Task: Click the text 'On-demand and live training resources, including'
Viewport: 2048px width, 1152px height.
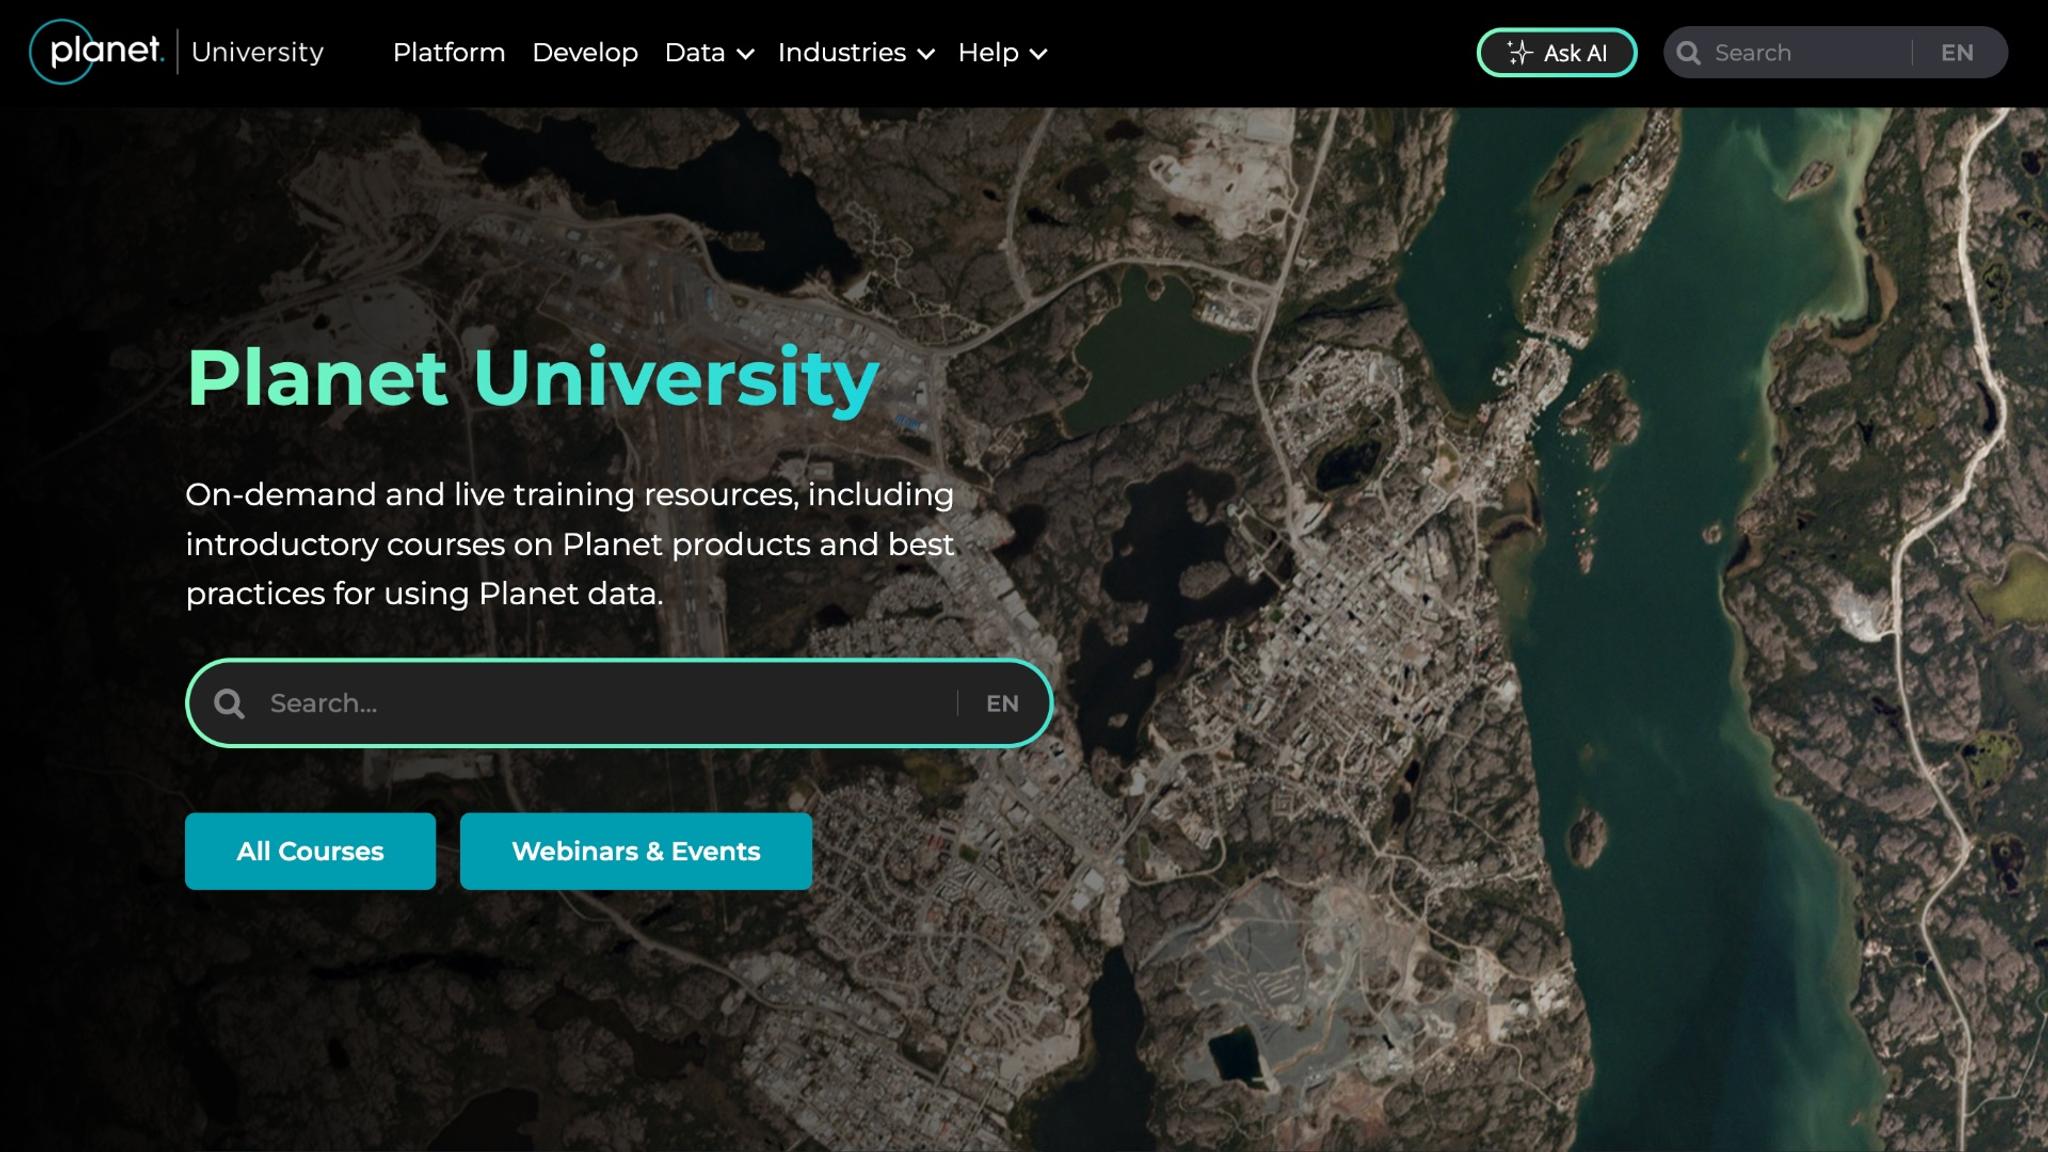Action: 569,494
